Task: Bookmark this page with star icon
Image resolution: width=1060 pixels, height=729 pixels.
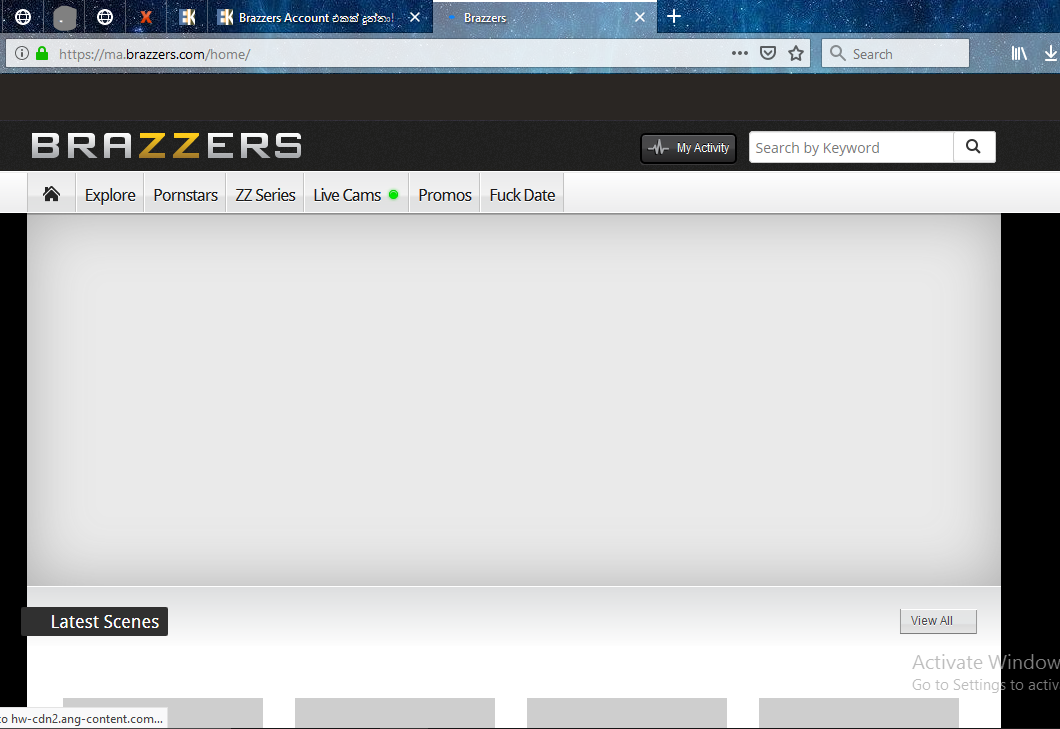Action: [796, 53]
